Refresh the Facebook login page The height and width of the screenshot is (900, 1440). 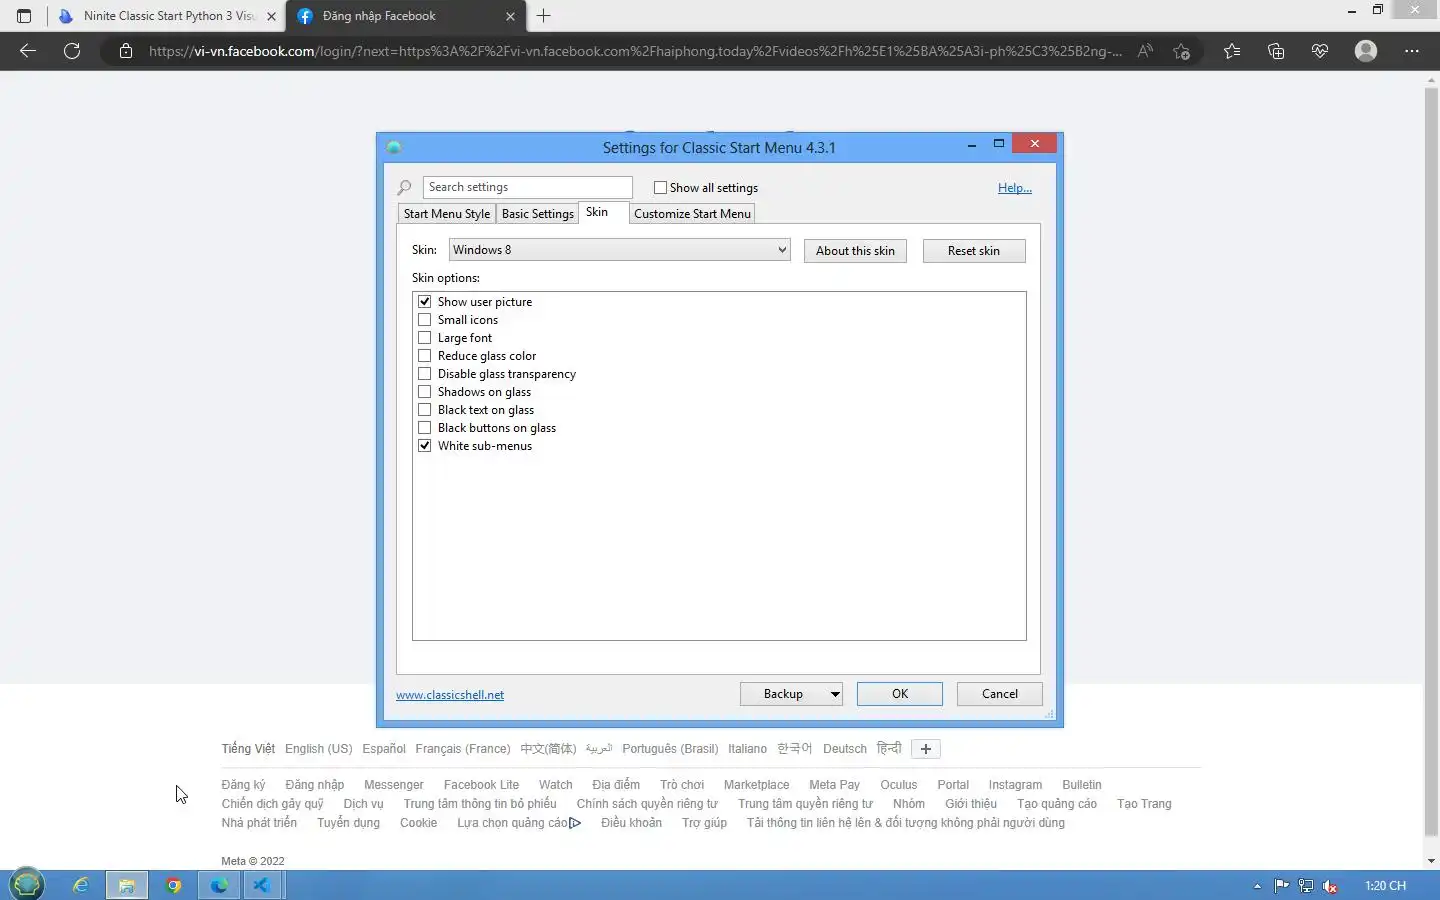click(72, 51)
